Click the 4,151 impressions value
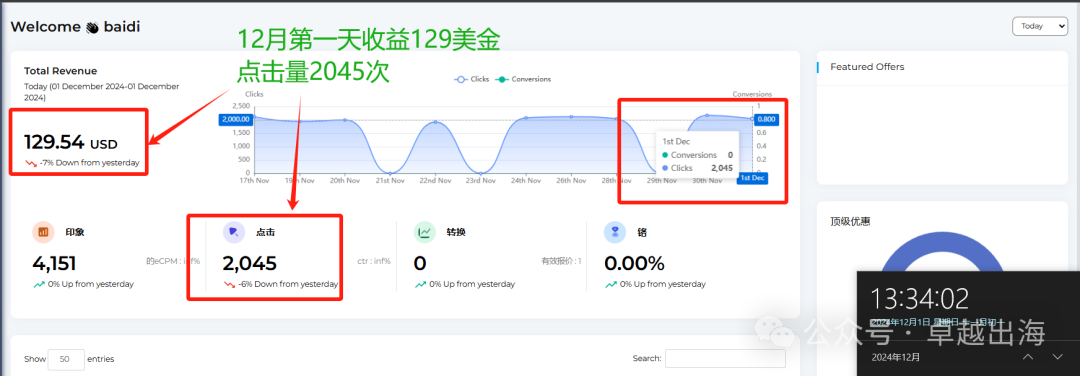Image resolution: width=1080 pixels, height=376 pixels. pos(54,263)
